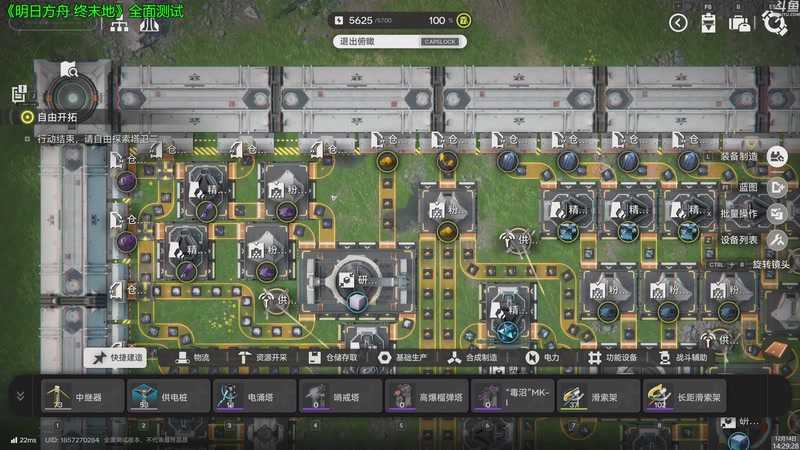
Task: Select the 中继器 relay build slot
Action: 83,396
